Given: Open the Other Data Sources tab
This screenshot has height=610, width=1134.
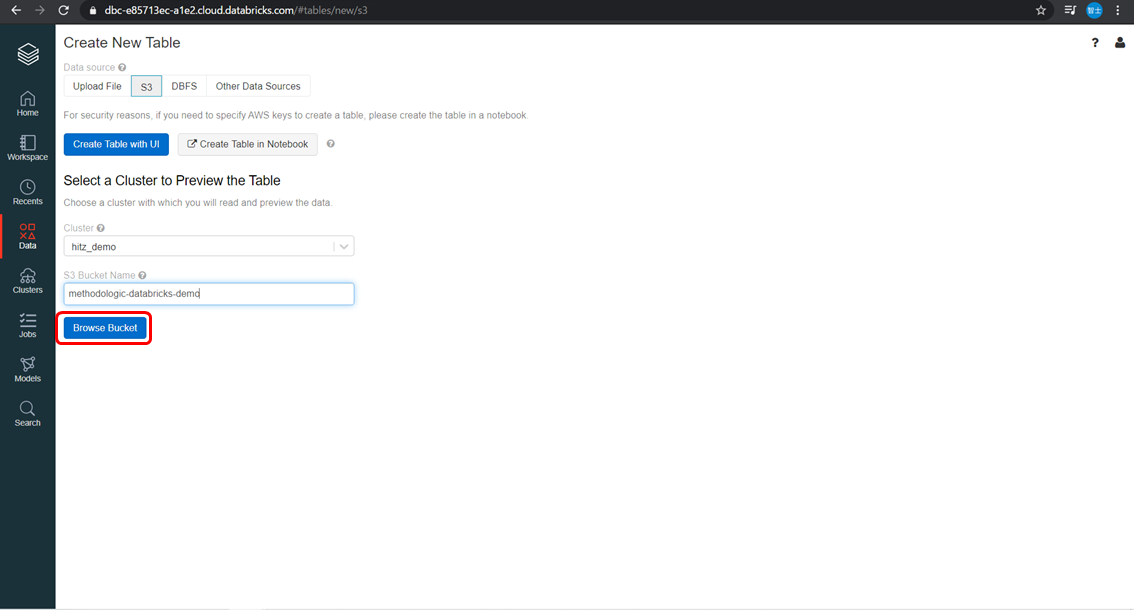Looking at the screenshot, I should tap(258, 86).
